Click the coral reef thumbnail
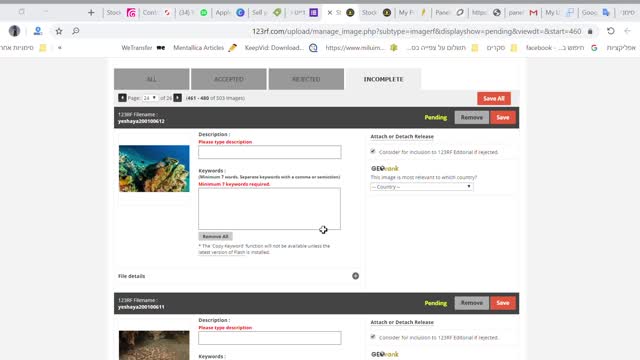The width and height of the screenshot is (640, 360). pos(154,169)
